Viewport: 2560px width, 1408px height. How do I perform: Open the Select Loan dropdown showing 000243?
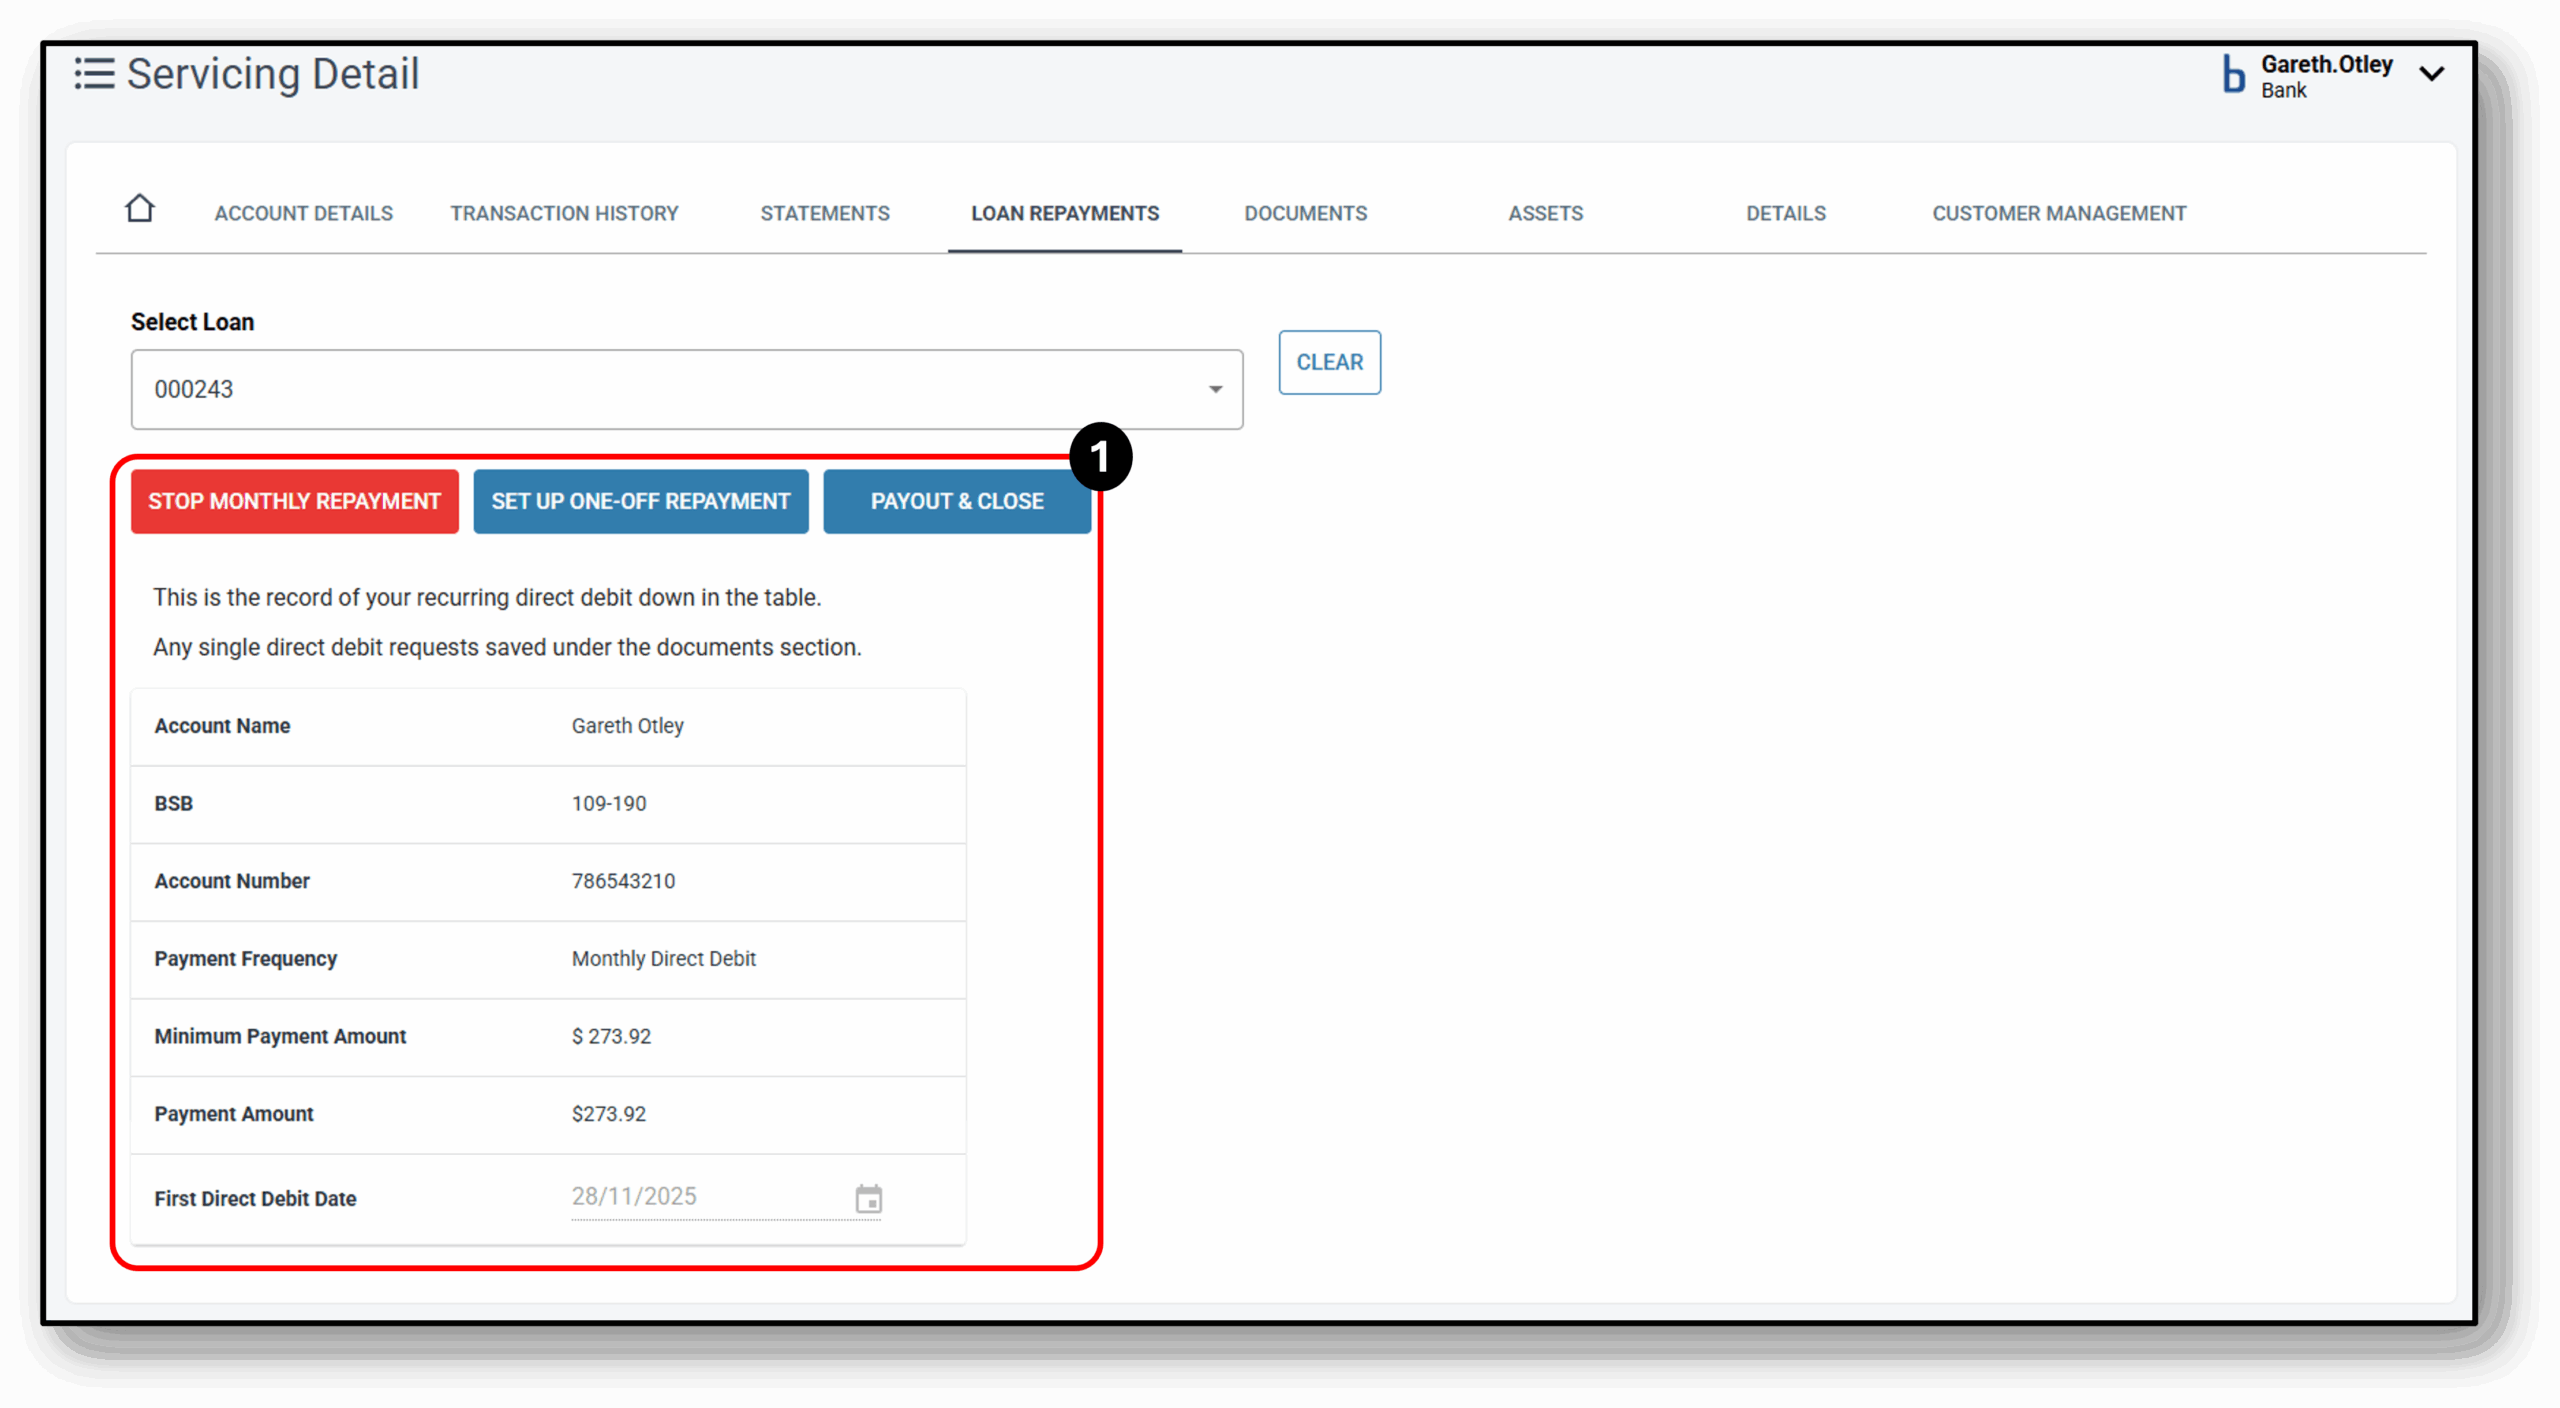point(686,389)
